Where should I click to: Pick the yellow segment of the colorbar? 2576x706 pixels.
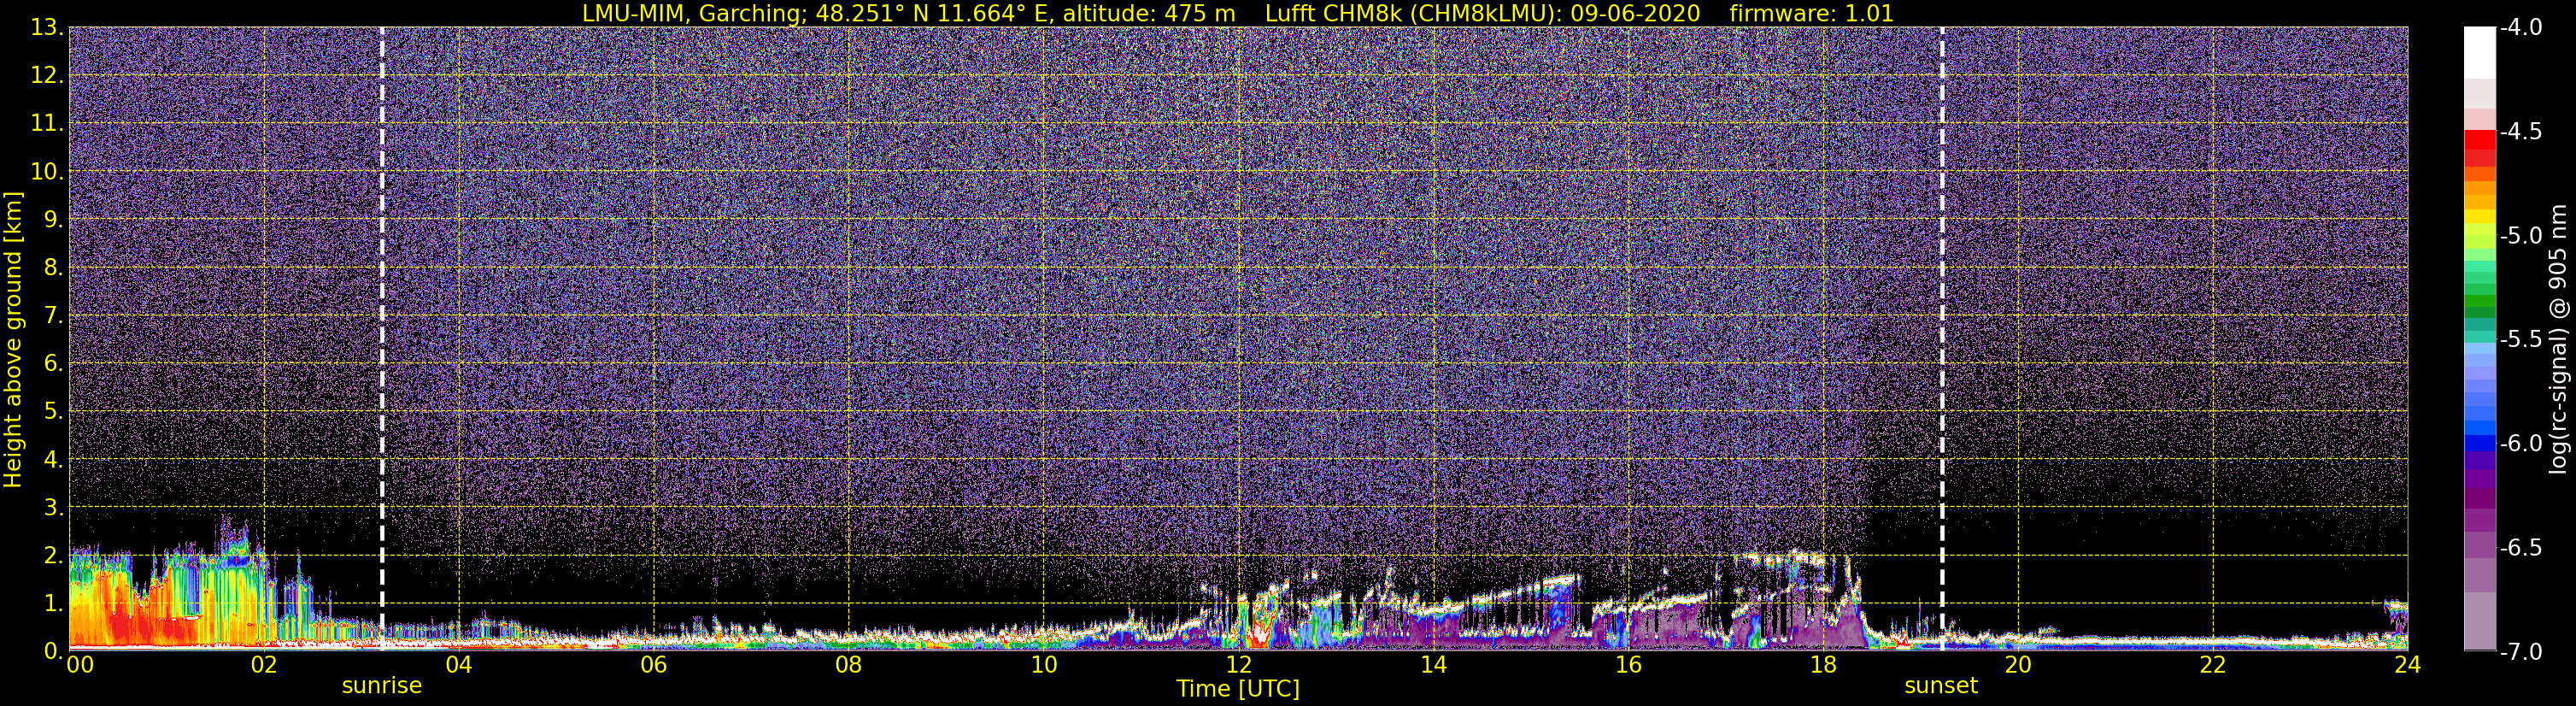[x=2479, y=217]
